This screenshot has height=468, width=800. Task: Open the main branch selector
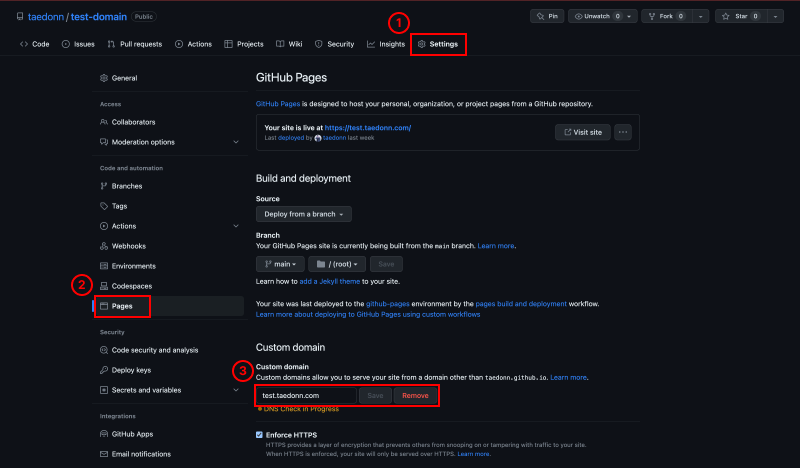tap(280, 264)
